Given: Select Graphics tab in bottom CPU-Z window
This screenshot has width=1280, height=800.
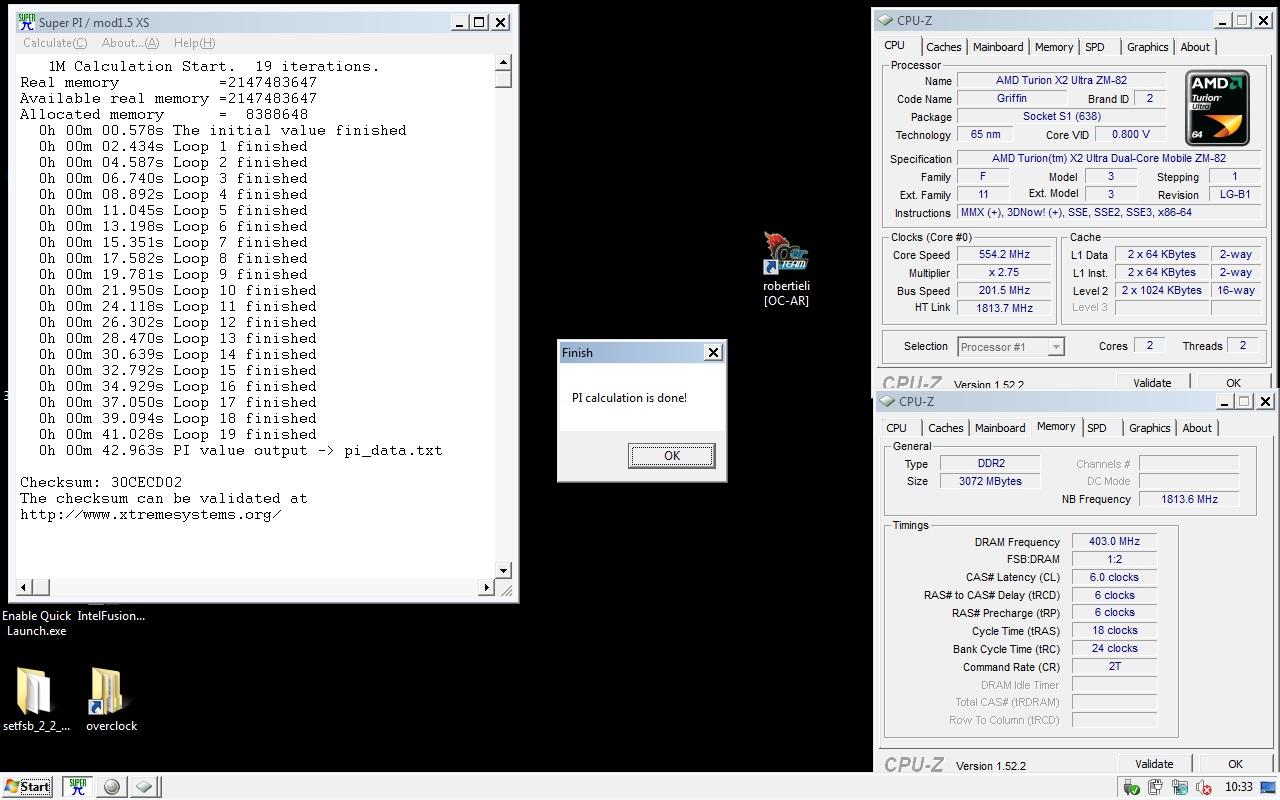Looking at the screenshot, I should (1149, 428).
